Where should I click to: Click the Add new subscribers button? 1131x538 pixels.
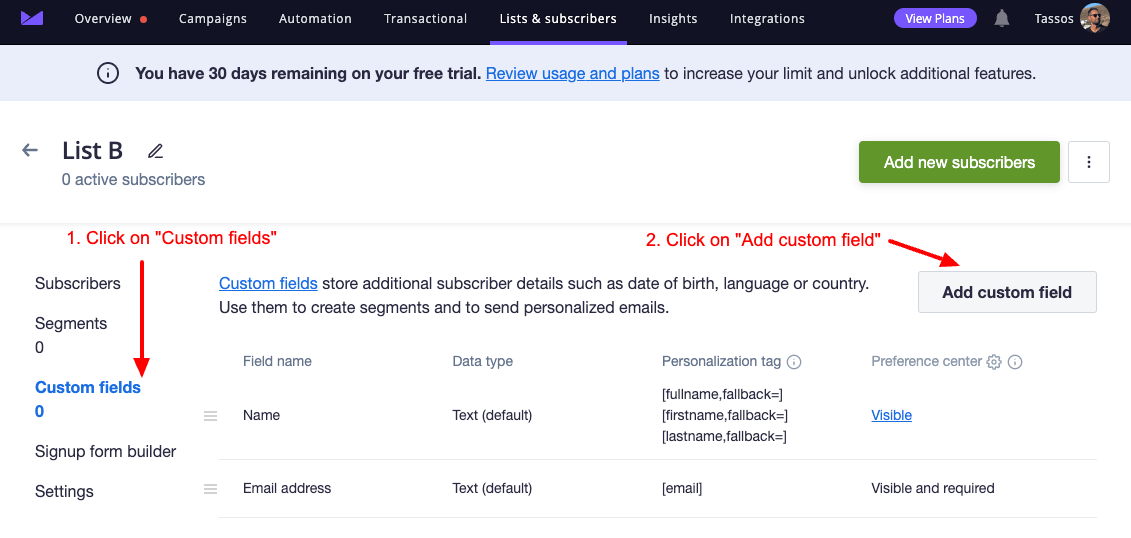pos(959,162)
